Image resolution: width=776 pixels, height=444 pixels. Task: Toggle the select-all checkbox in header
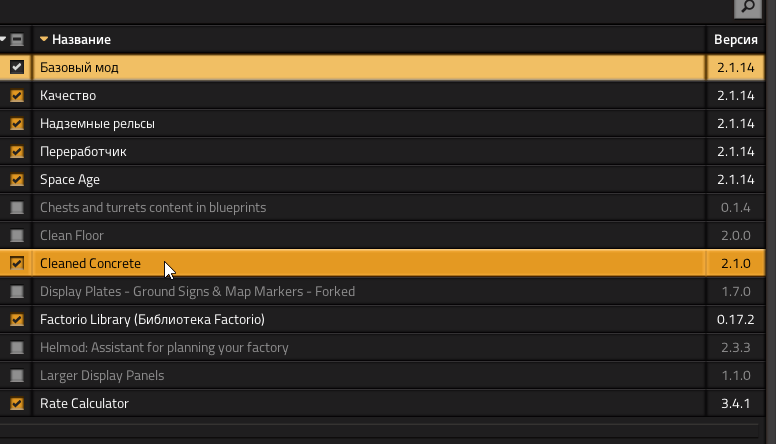point(17,40)
